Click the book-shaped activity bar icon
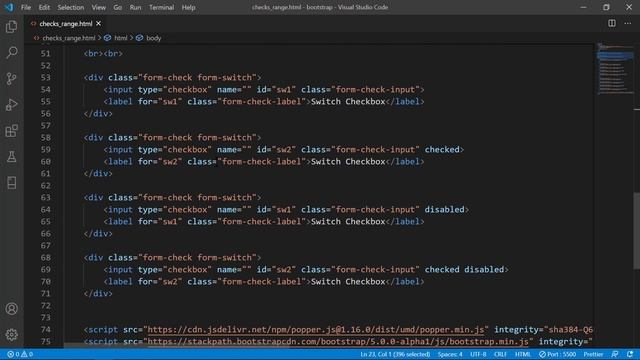Image resolution: width=640 pixels, height=360 pixels. coord(11,183)
